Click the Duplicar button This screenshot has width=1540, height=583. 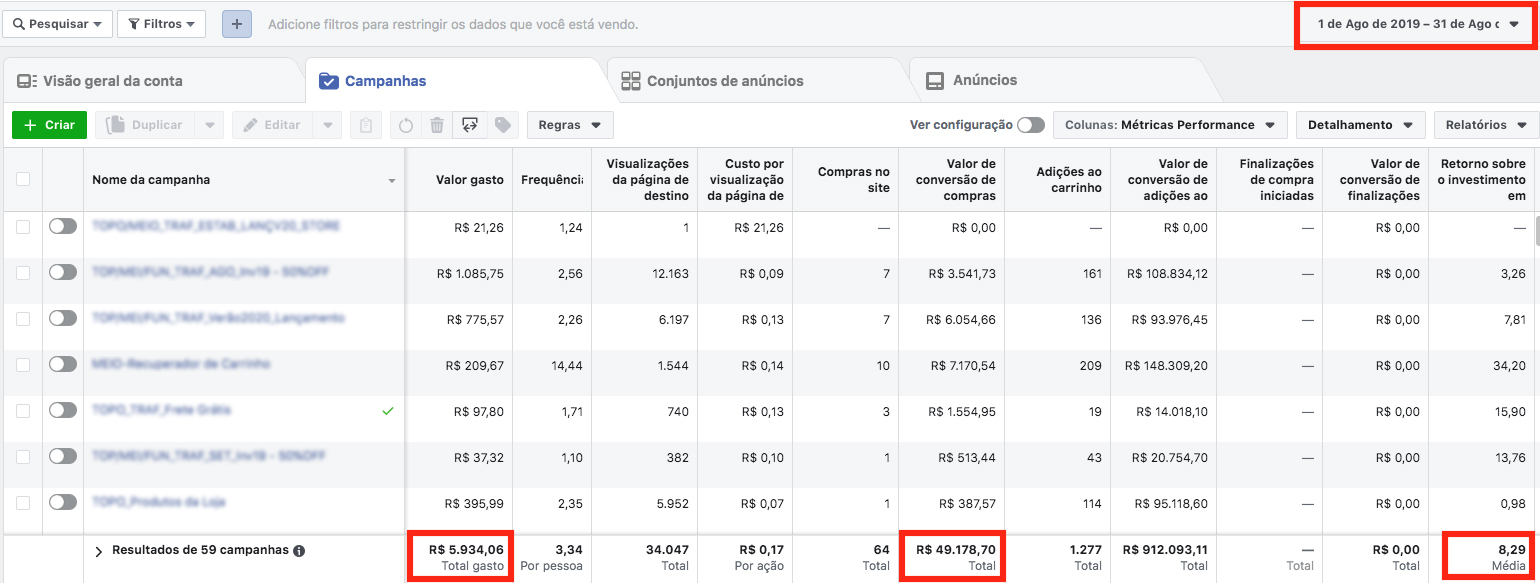(146, 125)
